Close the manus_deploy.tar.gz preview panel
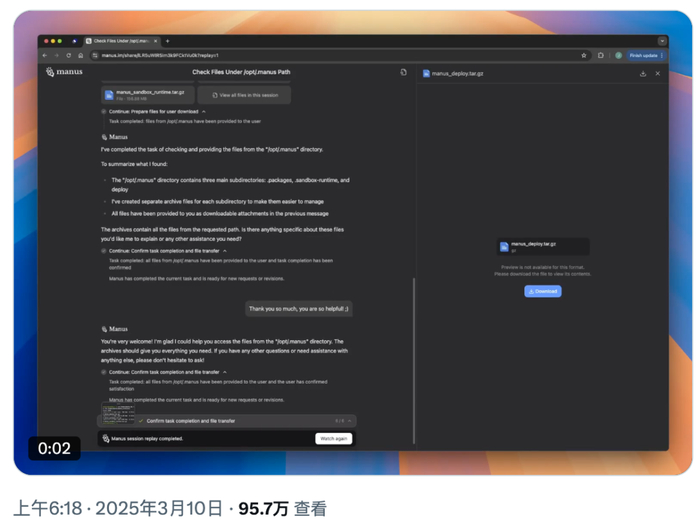The height and width of the screenshot is (523, 700). pos(658,74)
